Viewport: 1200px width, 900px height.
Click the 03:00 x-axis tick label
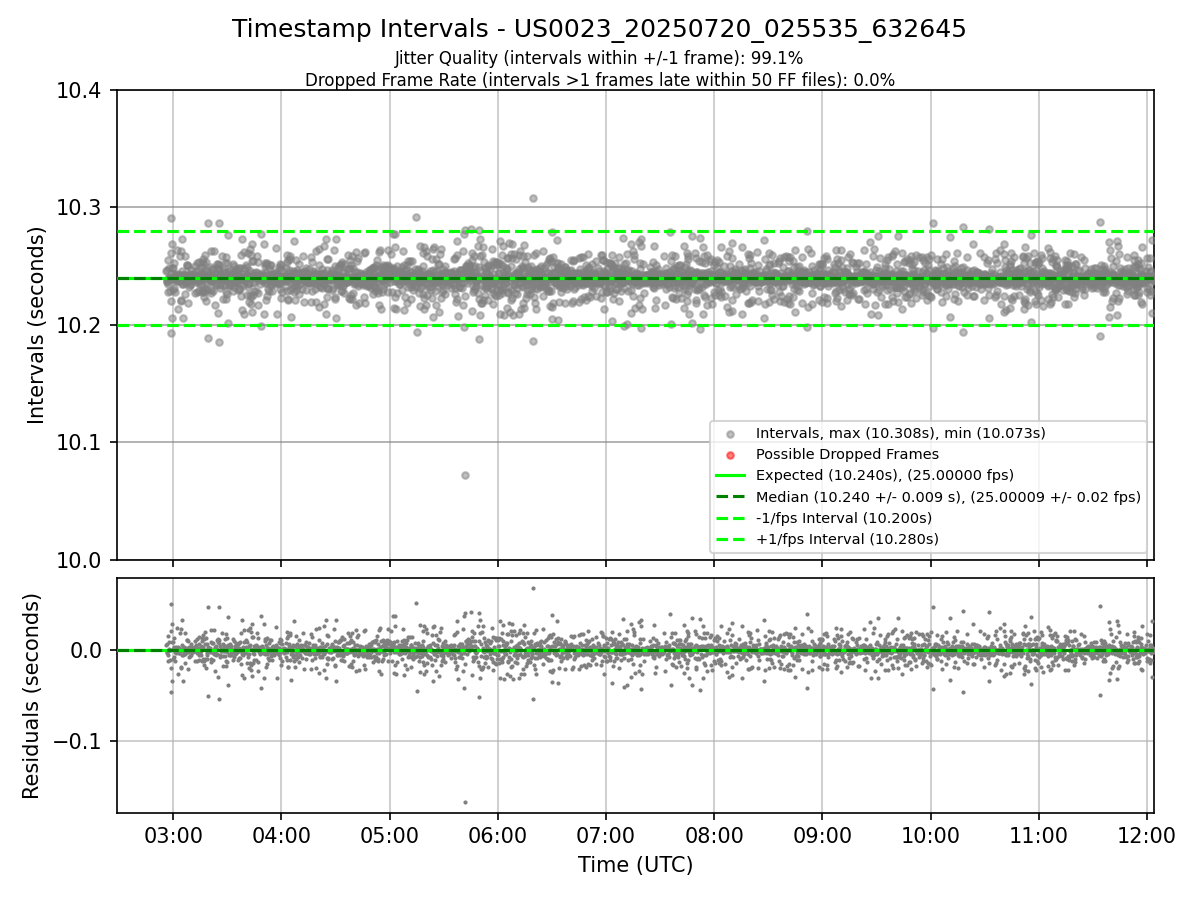[x=173, y=835]
